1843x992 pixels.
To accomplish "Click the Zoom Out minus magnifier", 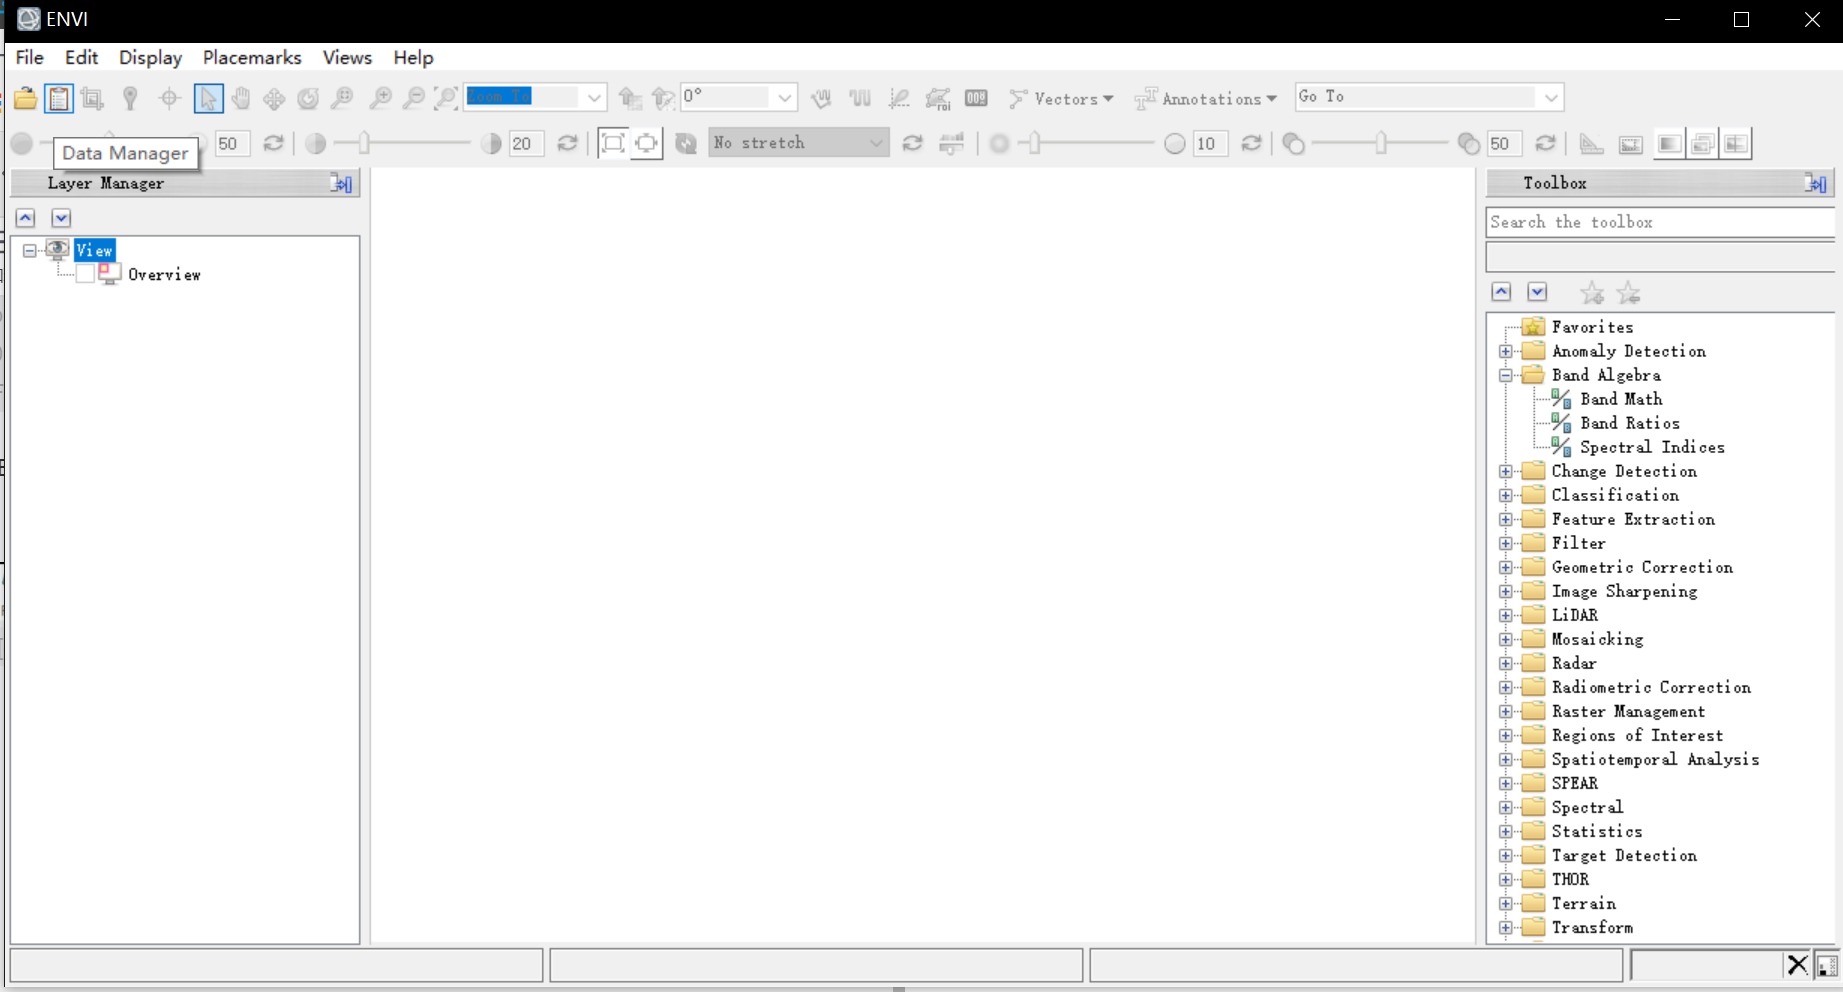I will (x=413, y=98).
